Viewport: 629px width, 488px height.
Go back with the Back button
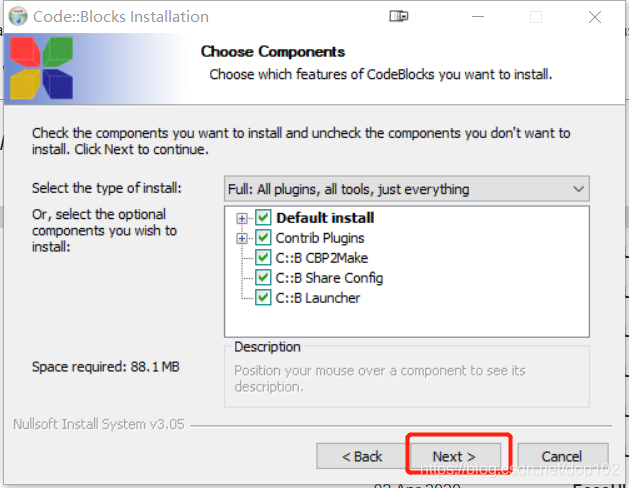tap(361, 456)
